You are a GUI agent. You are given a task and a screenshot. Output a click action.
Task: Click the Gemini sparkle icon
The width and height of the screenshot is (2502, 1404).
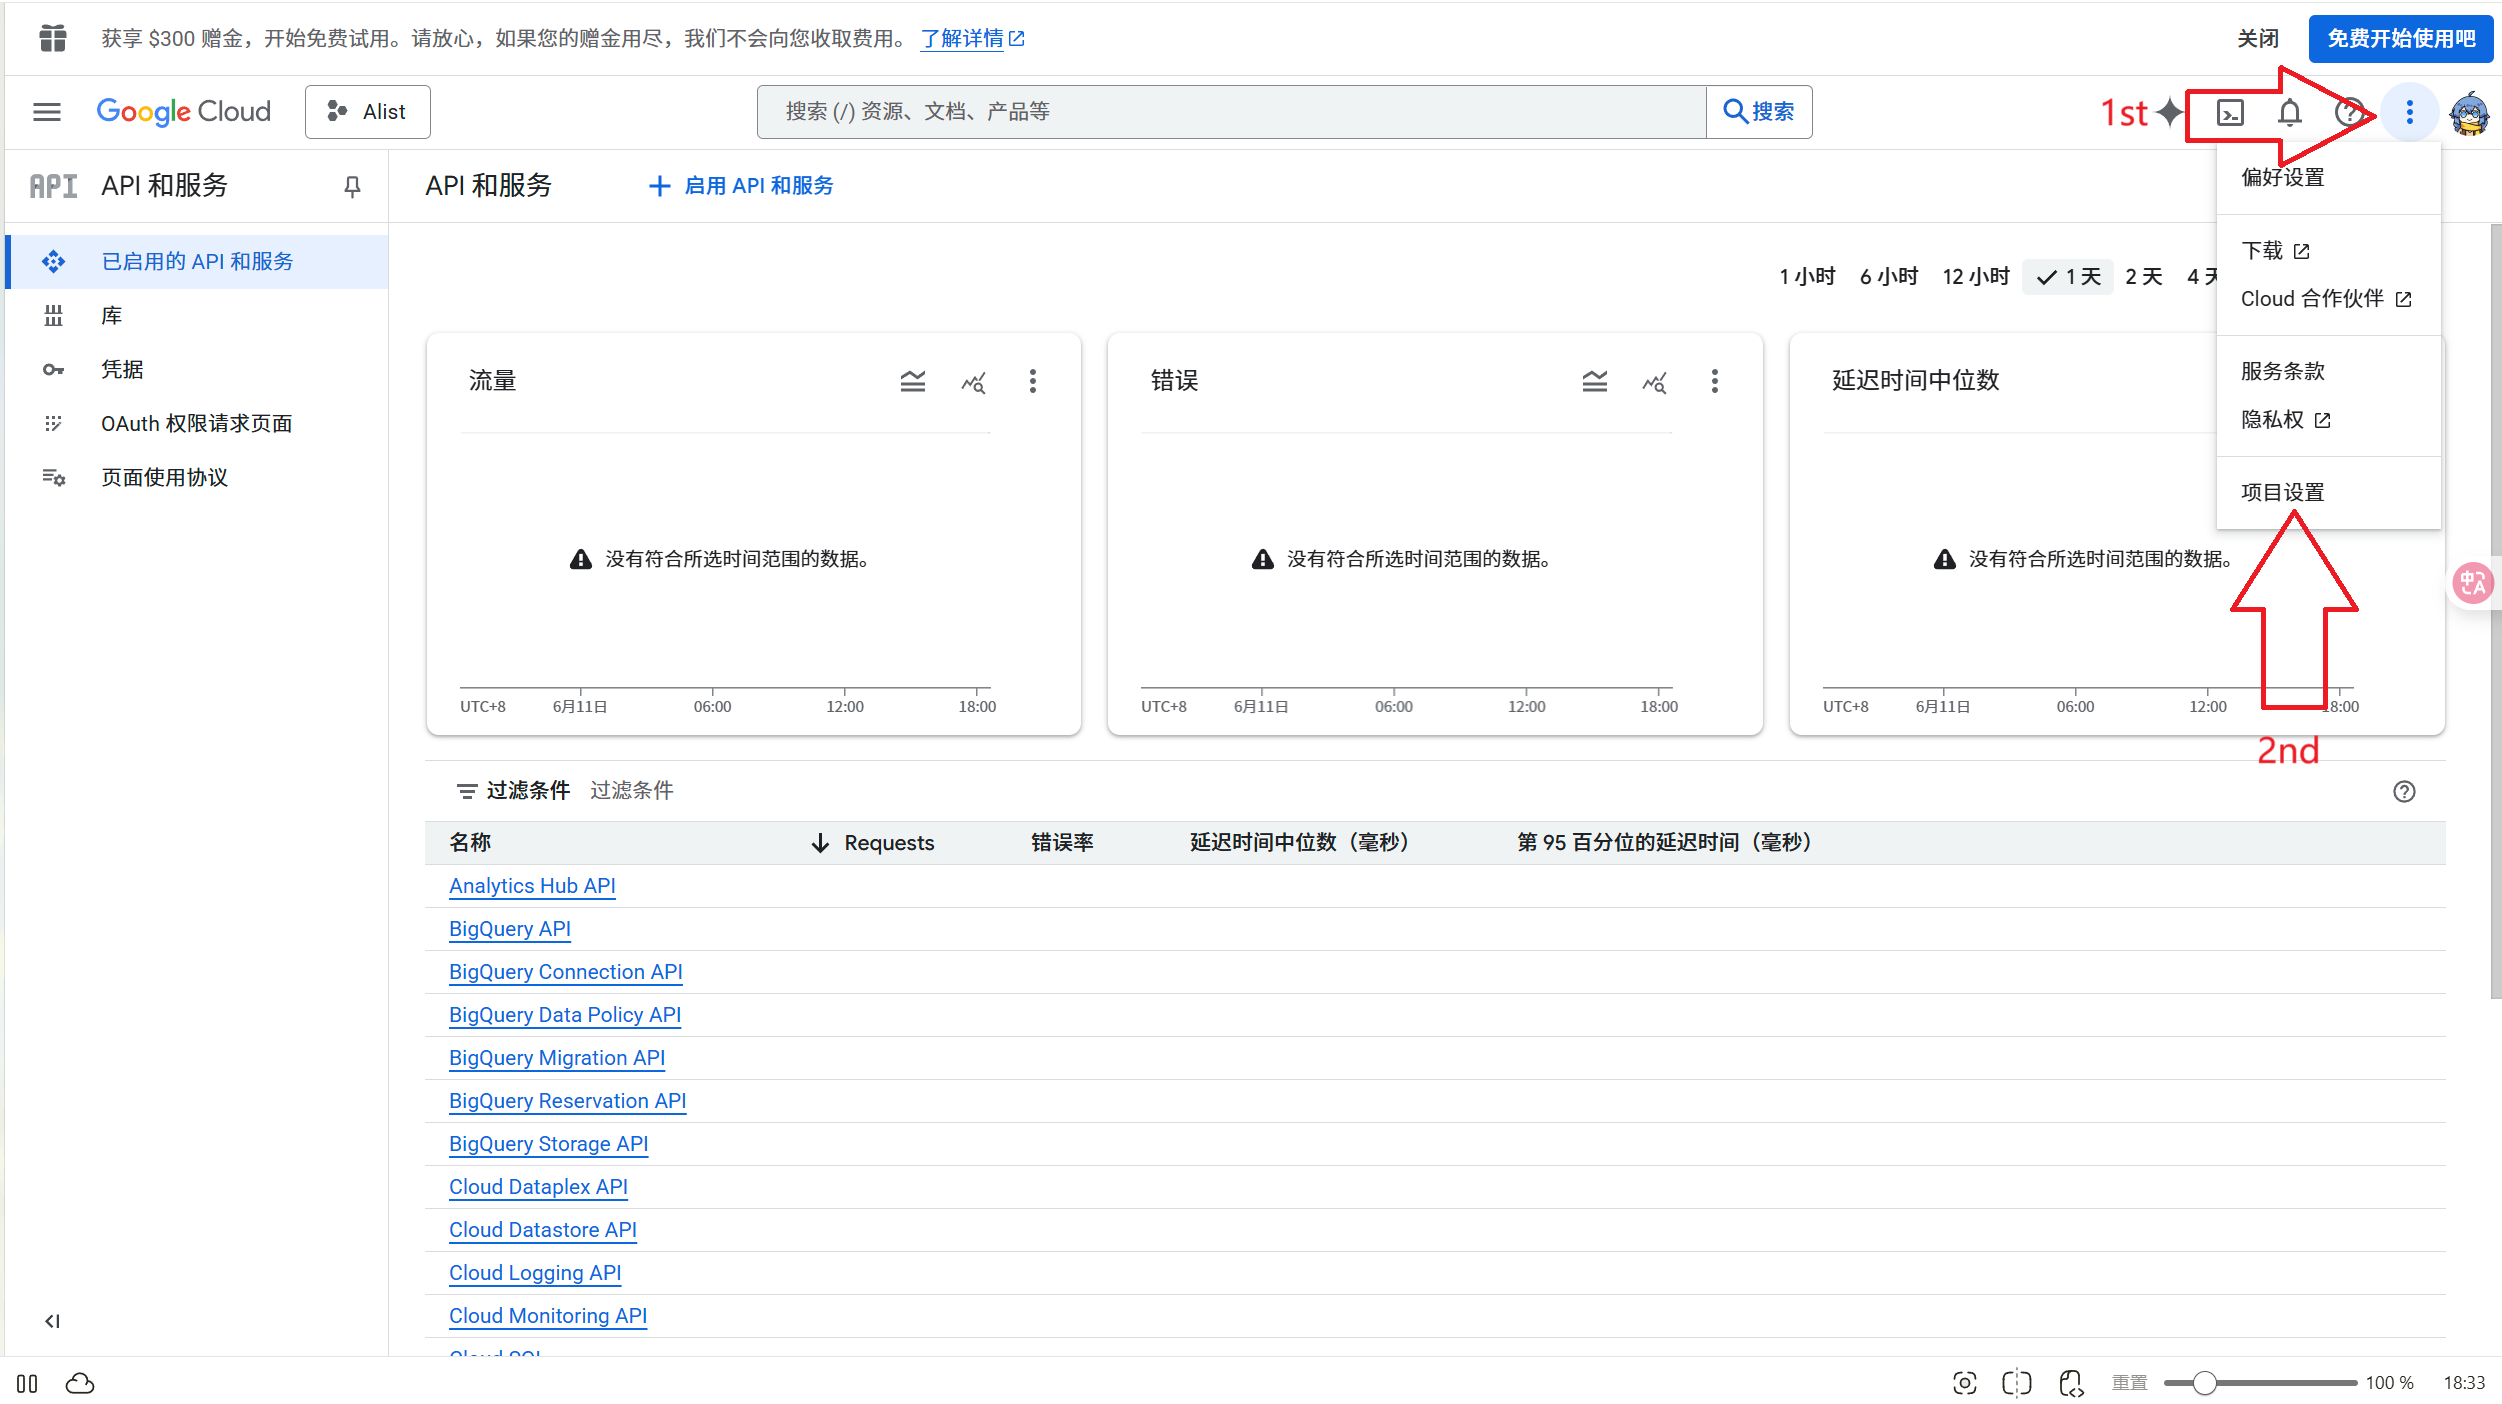(2168, 112)
